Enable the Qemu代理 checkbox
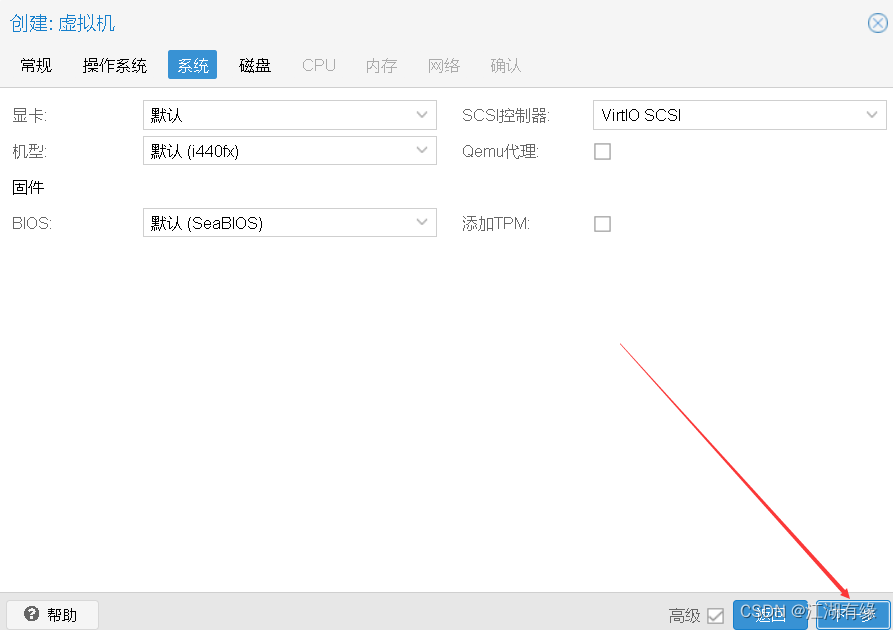This screenshot has height=630, width=893. click(602, 151)
